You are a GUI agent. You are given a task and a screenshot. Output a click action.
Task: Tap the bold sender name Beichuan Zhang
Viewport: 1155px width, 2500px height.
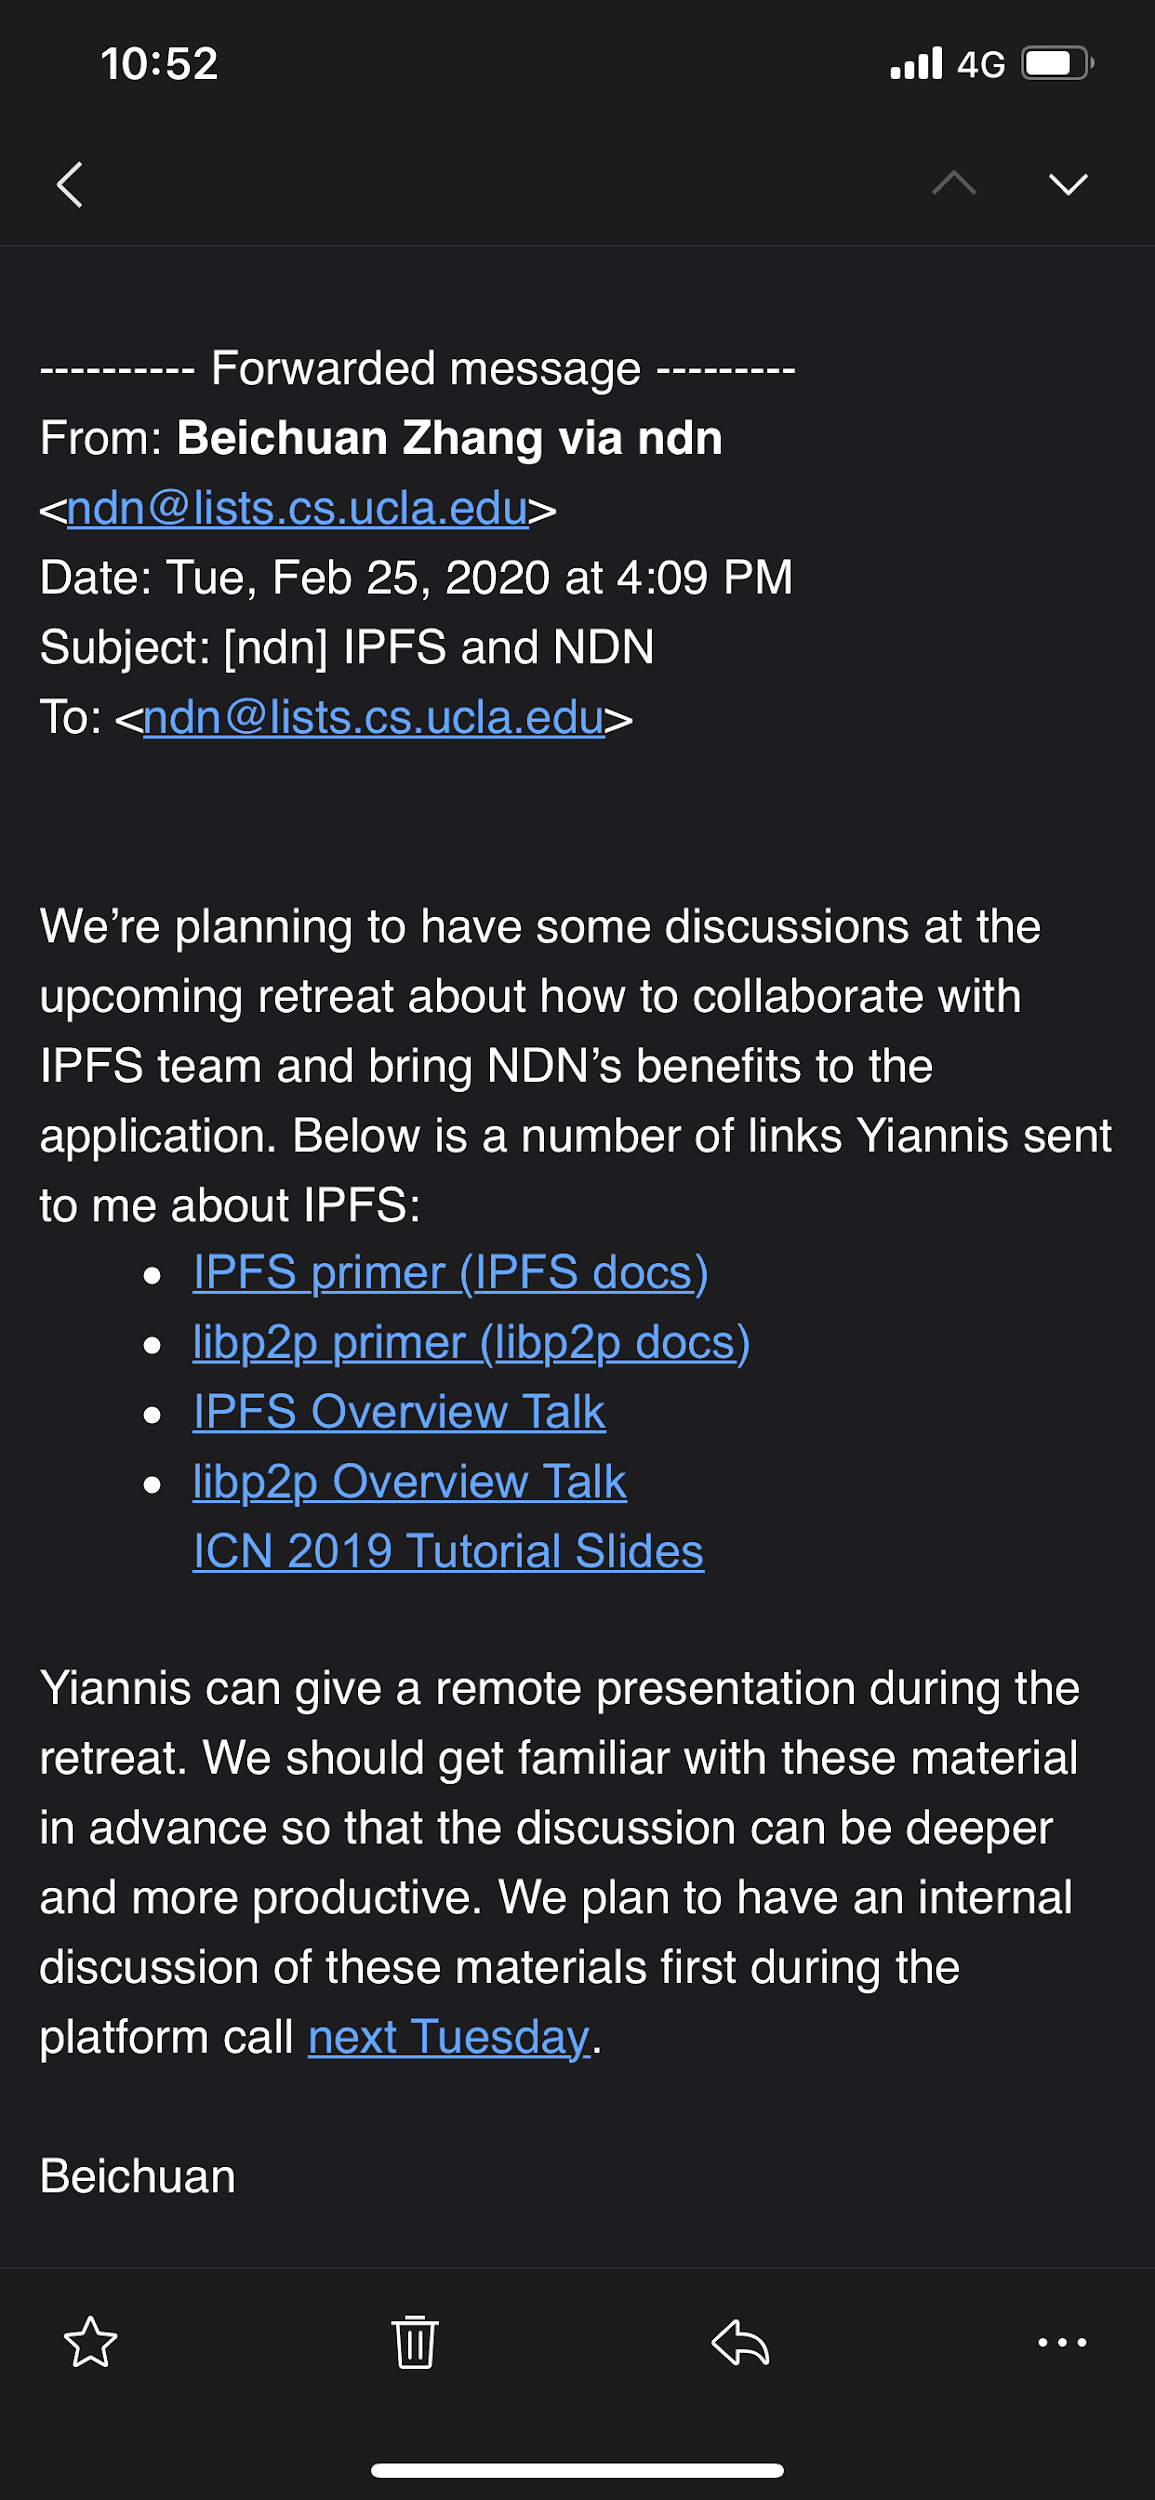click(449, 438)
